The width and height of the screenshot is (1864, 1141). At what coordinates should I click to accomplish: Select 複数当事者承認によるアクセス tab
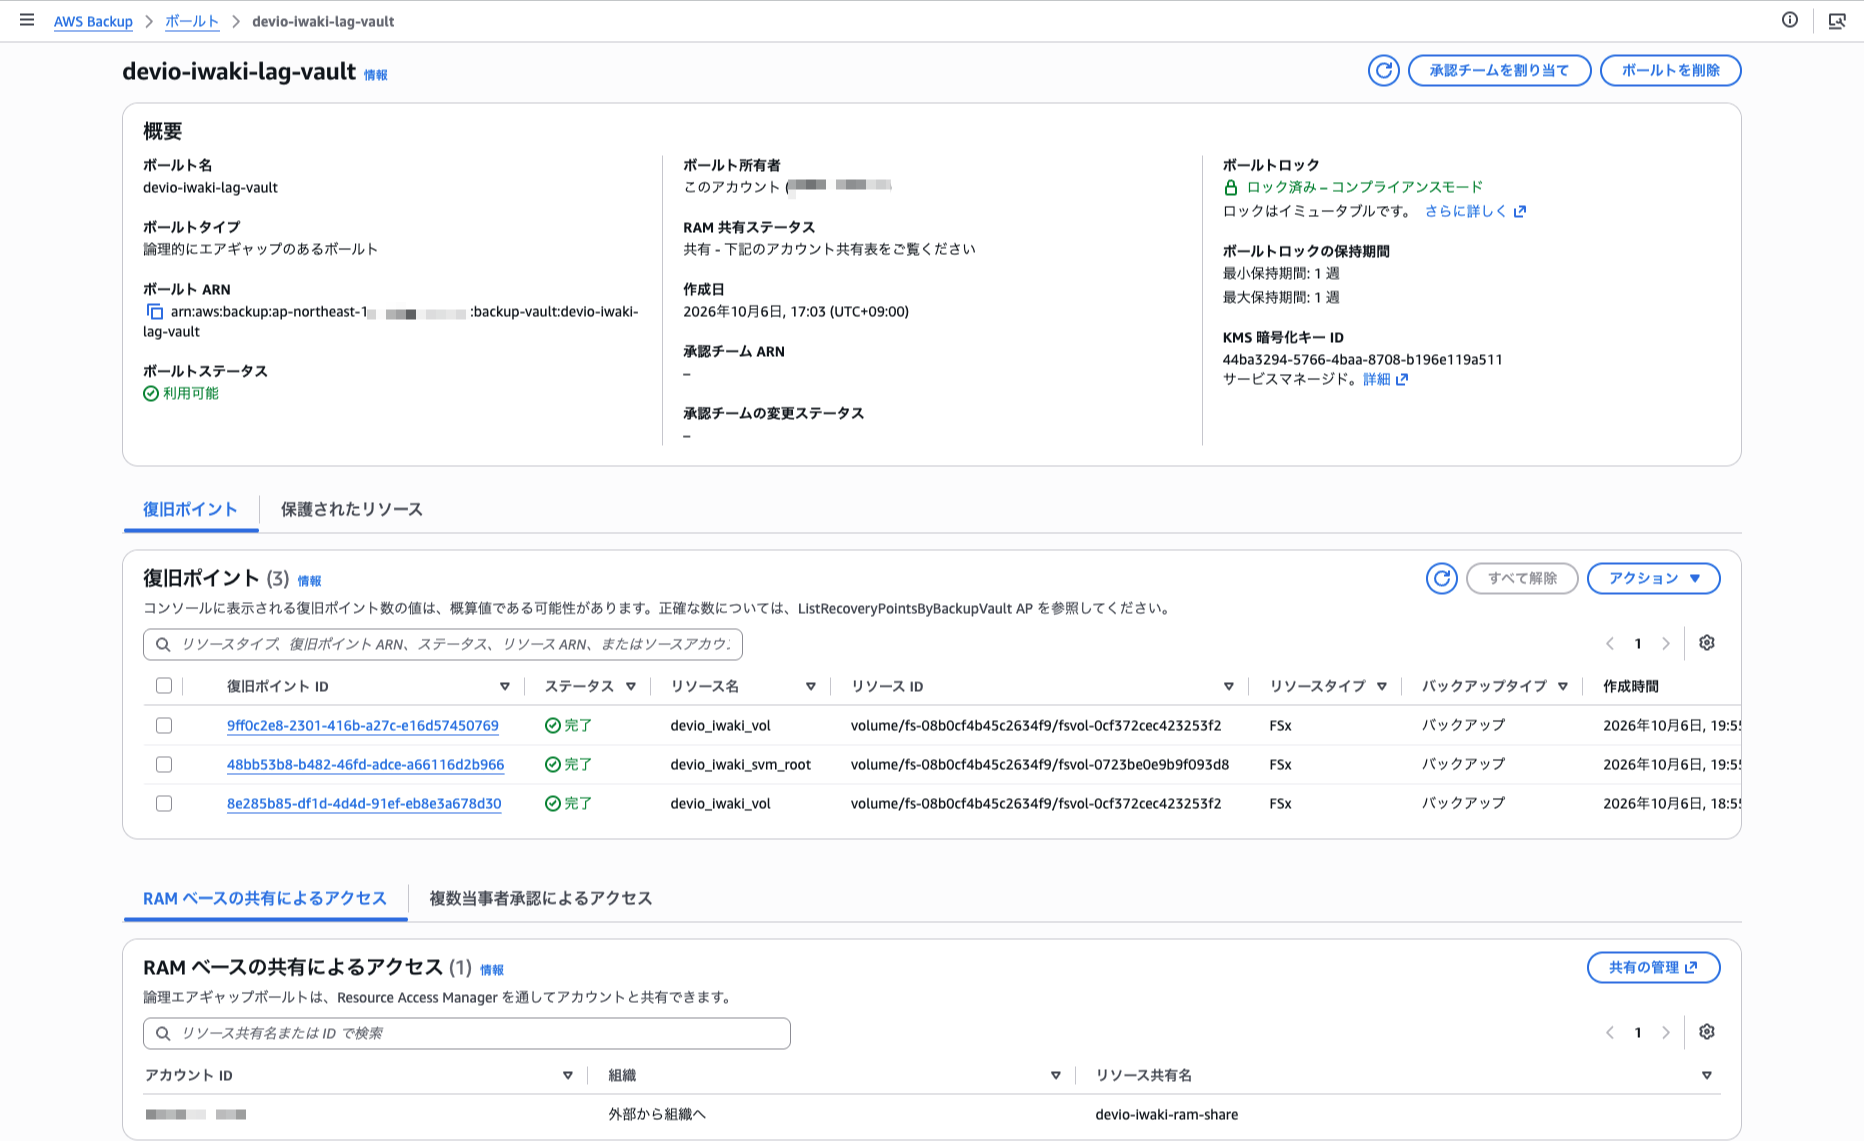tap(541, 898)
